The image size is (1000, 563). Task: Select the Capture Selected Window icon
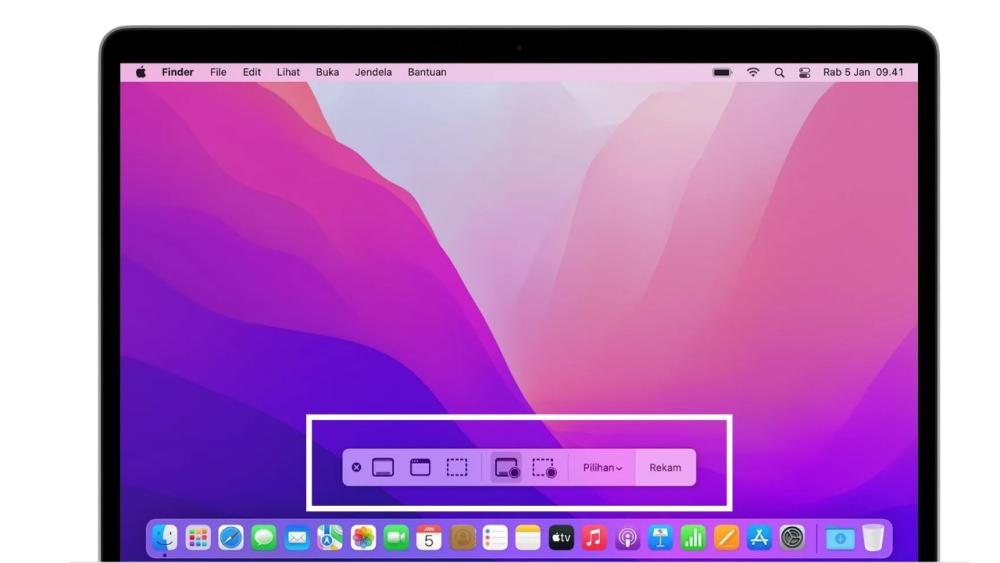coord(420,467)
